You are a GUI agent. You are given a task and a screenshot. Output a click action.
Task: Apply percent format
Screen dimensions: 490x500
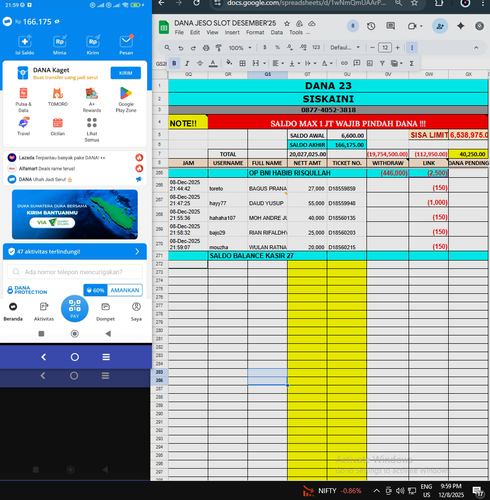pos(277,47)
